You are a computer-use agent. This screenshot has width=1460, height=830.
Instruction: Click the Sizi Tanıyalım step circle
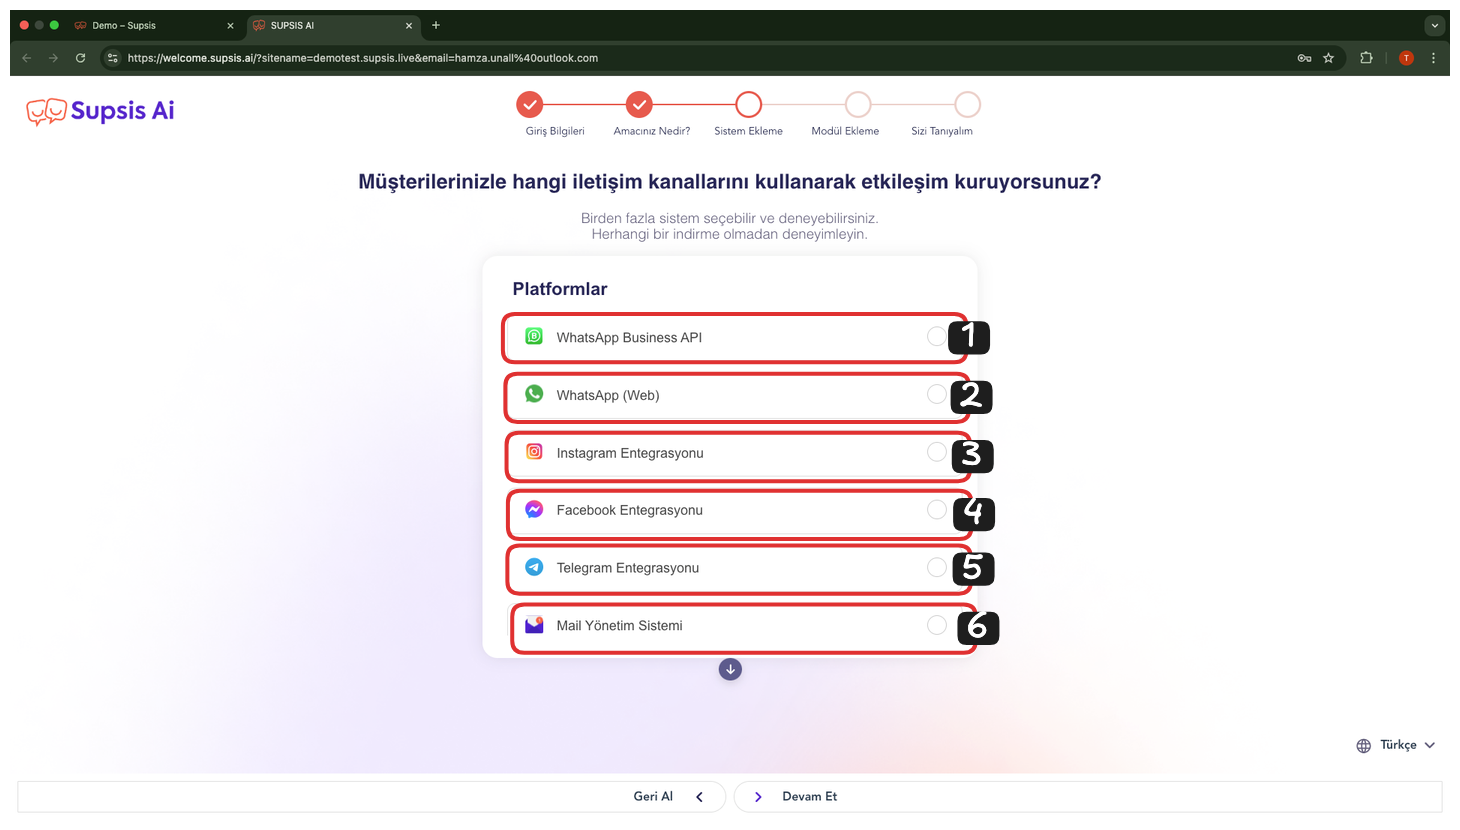click(967, 104)
